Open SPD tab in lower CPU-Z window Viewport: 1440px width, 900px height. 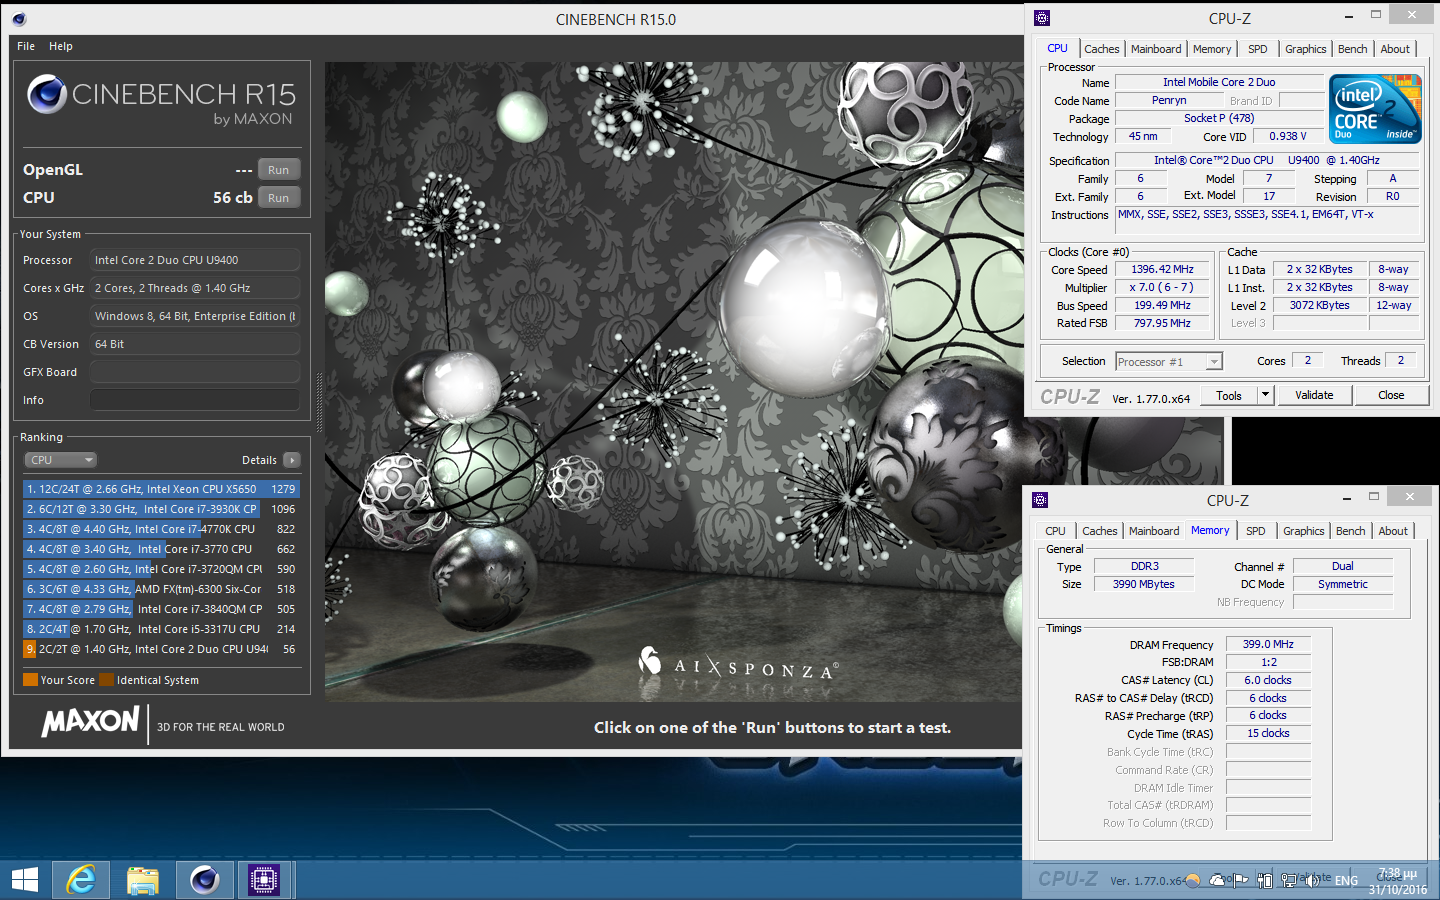(1256, 531)
